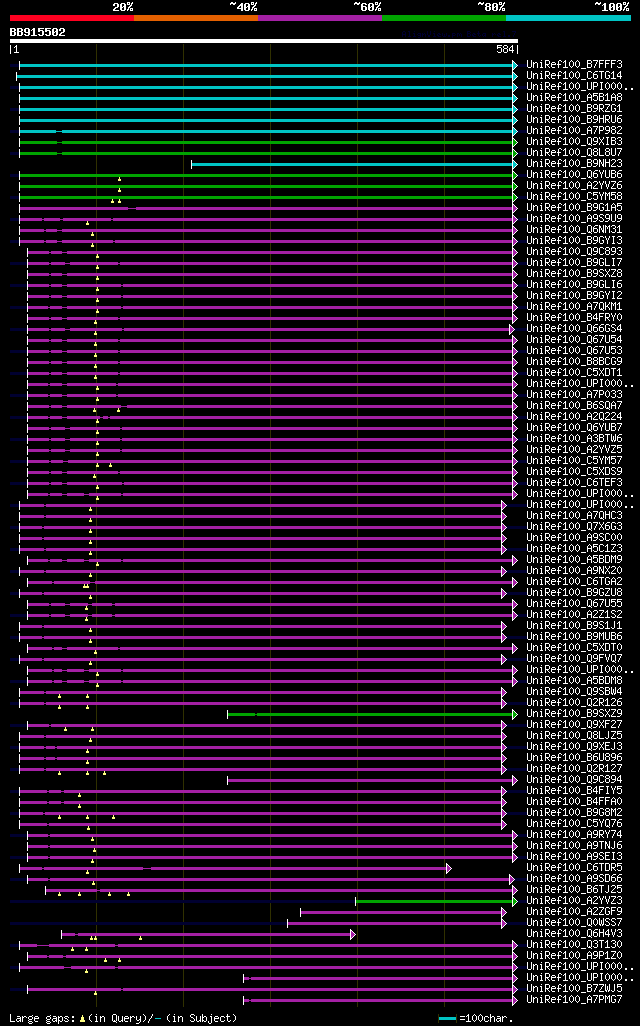Select the UniRef100_A7P982 label
Viewport: 640px width, 1026px height.
(574, 131)
